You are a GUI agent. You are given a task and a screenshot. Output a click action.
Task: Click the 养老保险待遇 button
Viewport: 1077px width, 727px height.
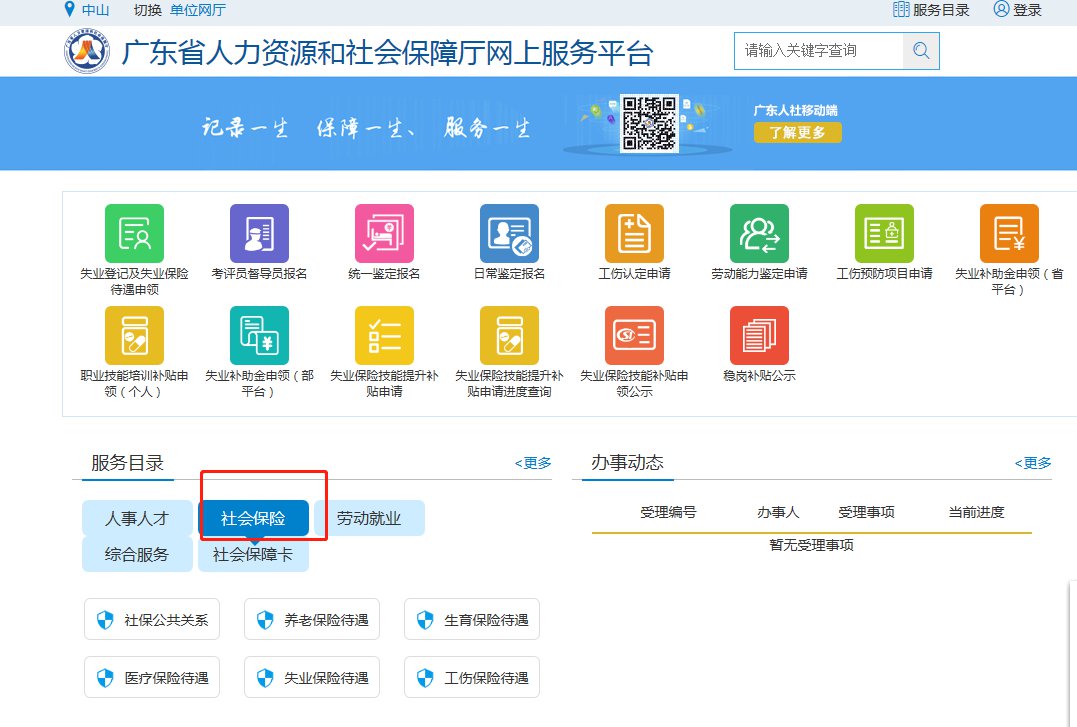tap(312, 620)
